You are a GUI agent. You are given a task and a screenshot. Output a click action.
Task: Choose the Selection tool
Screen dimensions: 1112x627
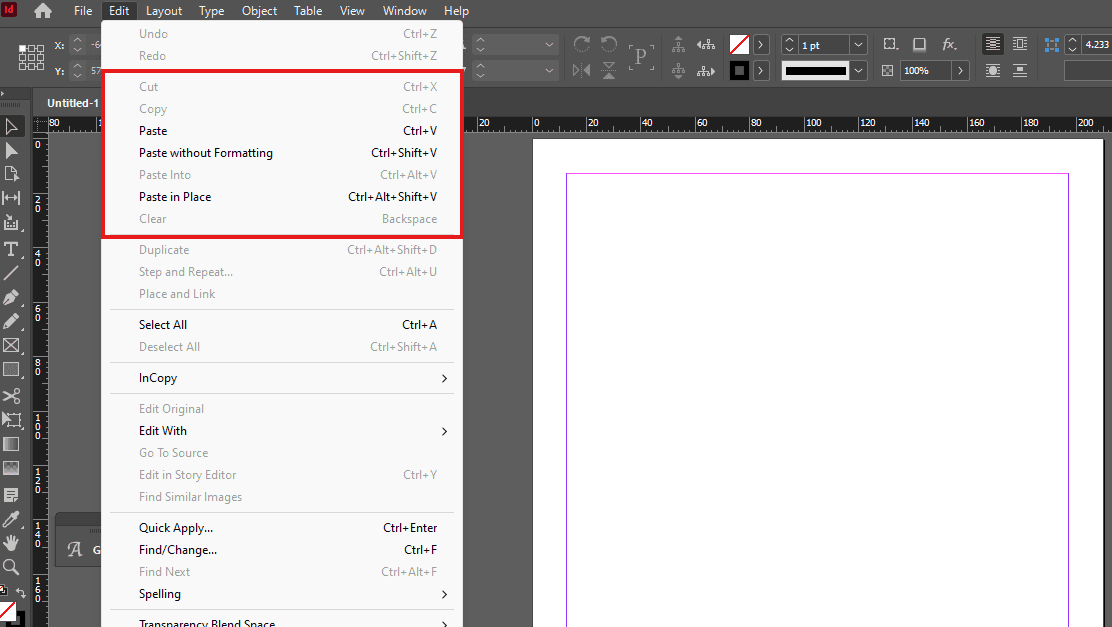pos(12,125)
